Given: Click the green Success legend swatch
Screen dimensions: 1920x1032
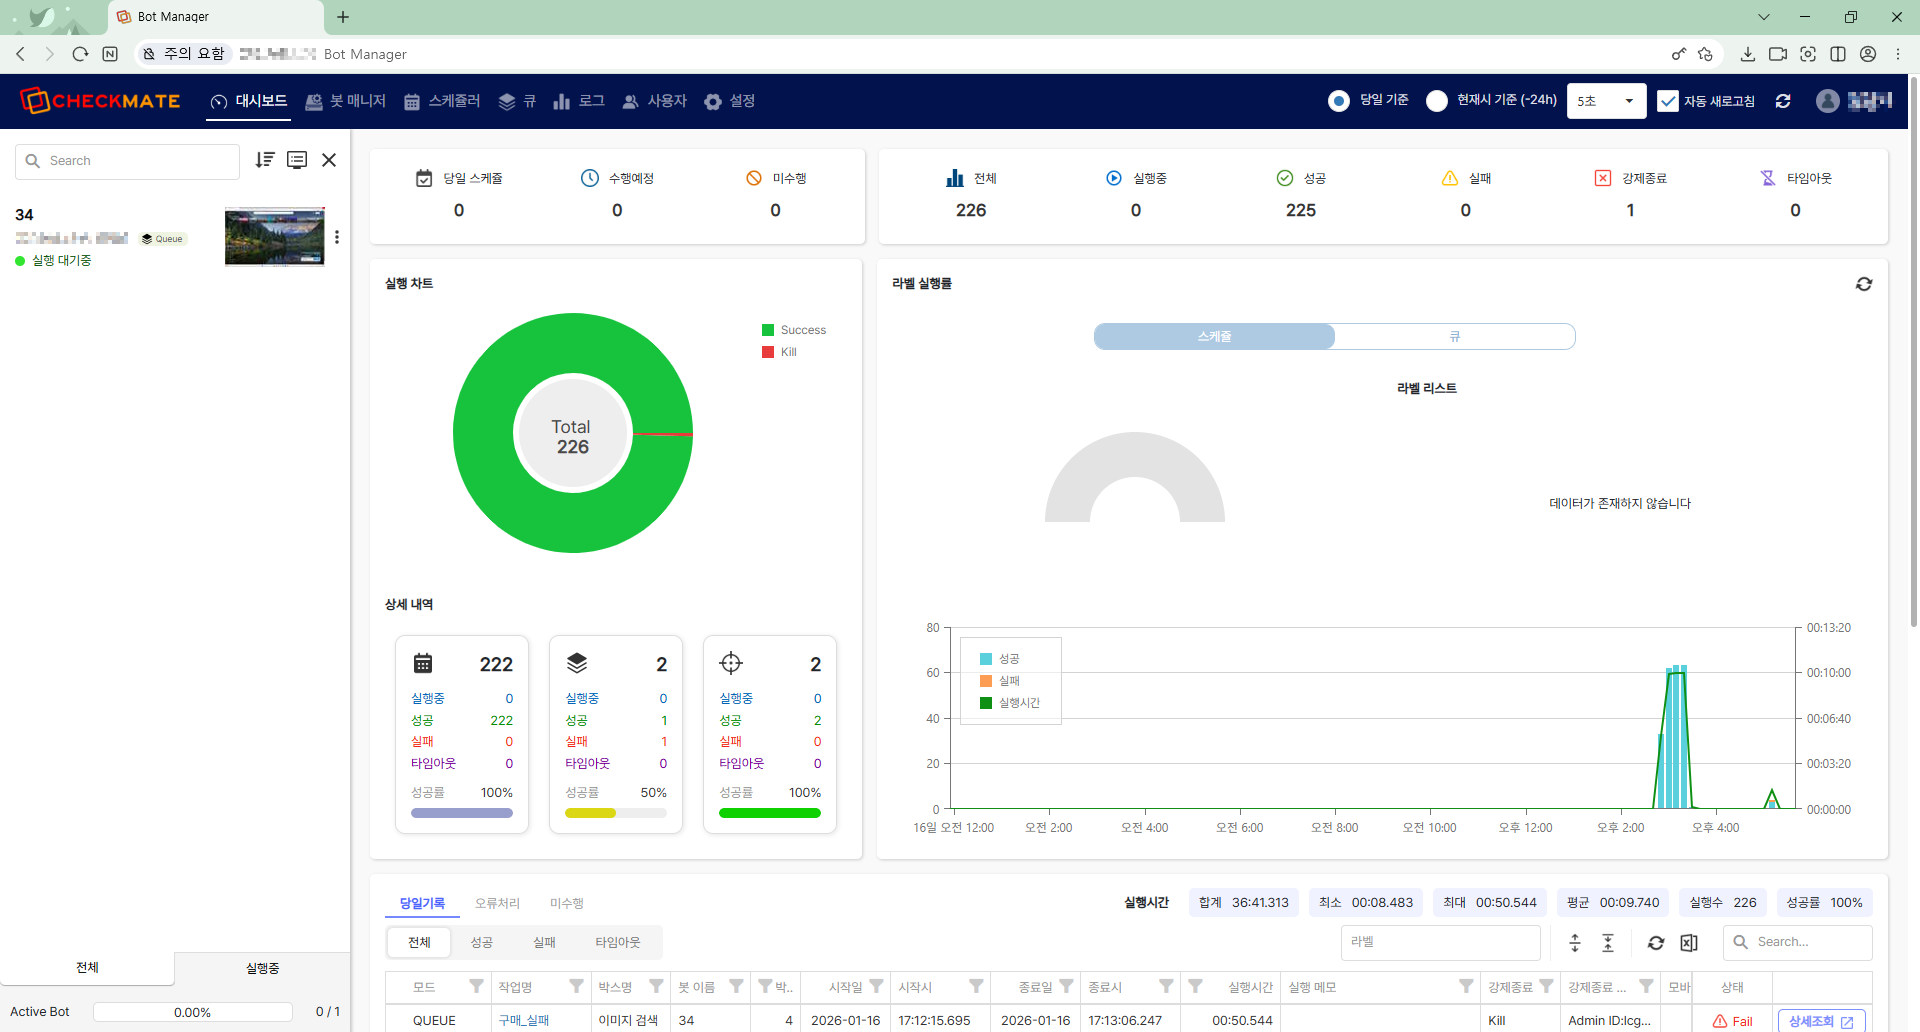Looking at the screenshot, I should (768, 330).
